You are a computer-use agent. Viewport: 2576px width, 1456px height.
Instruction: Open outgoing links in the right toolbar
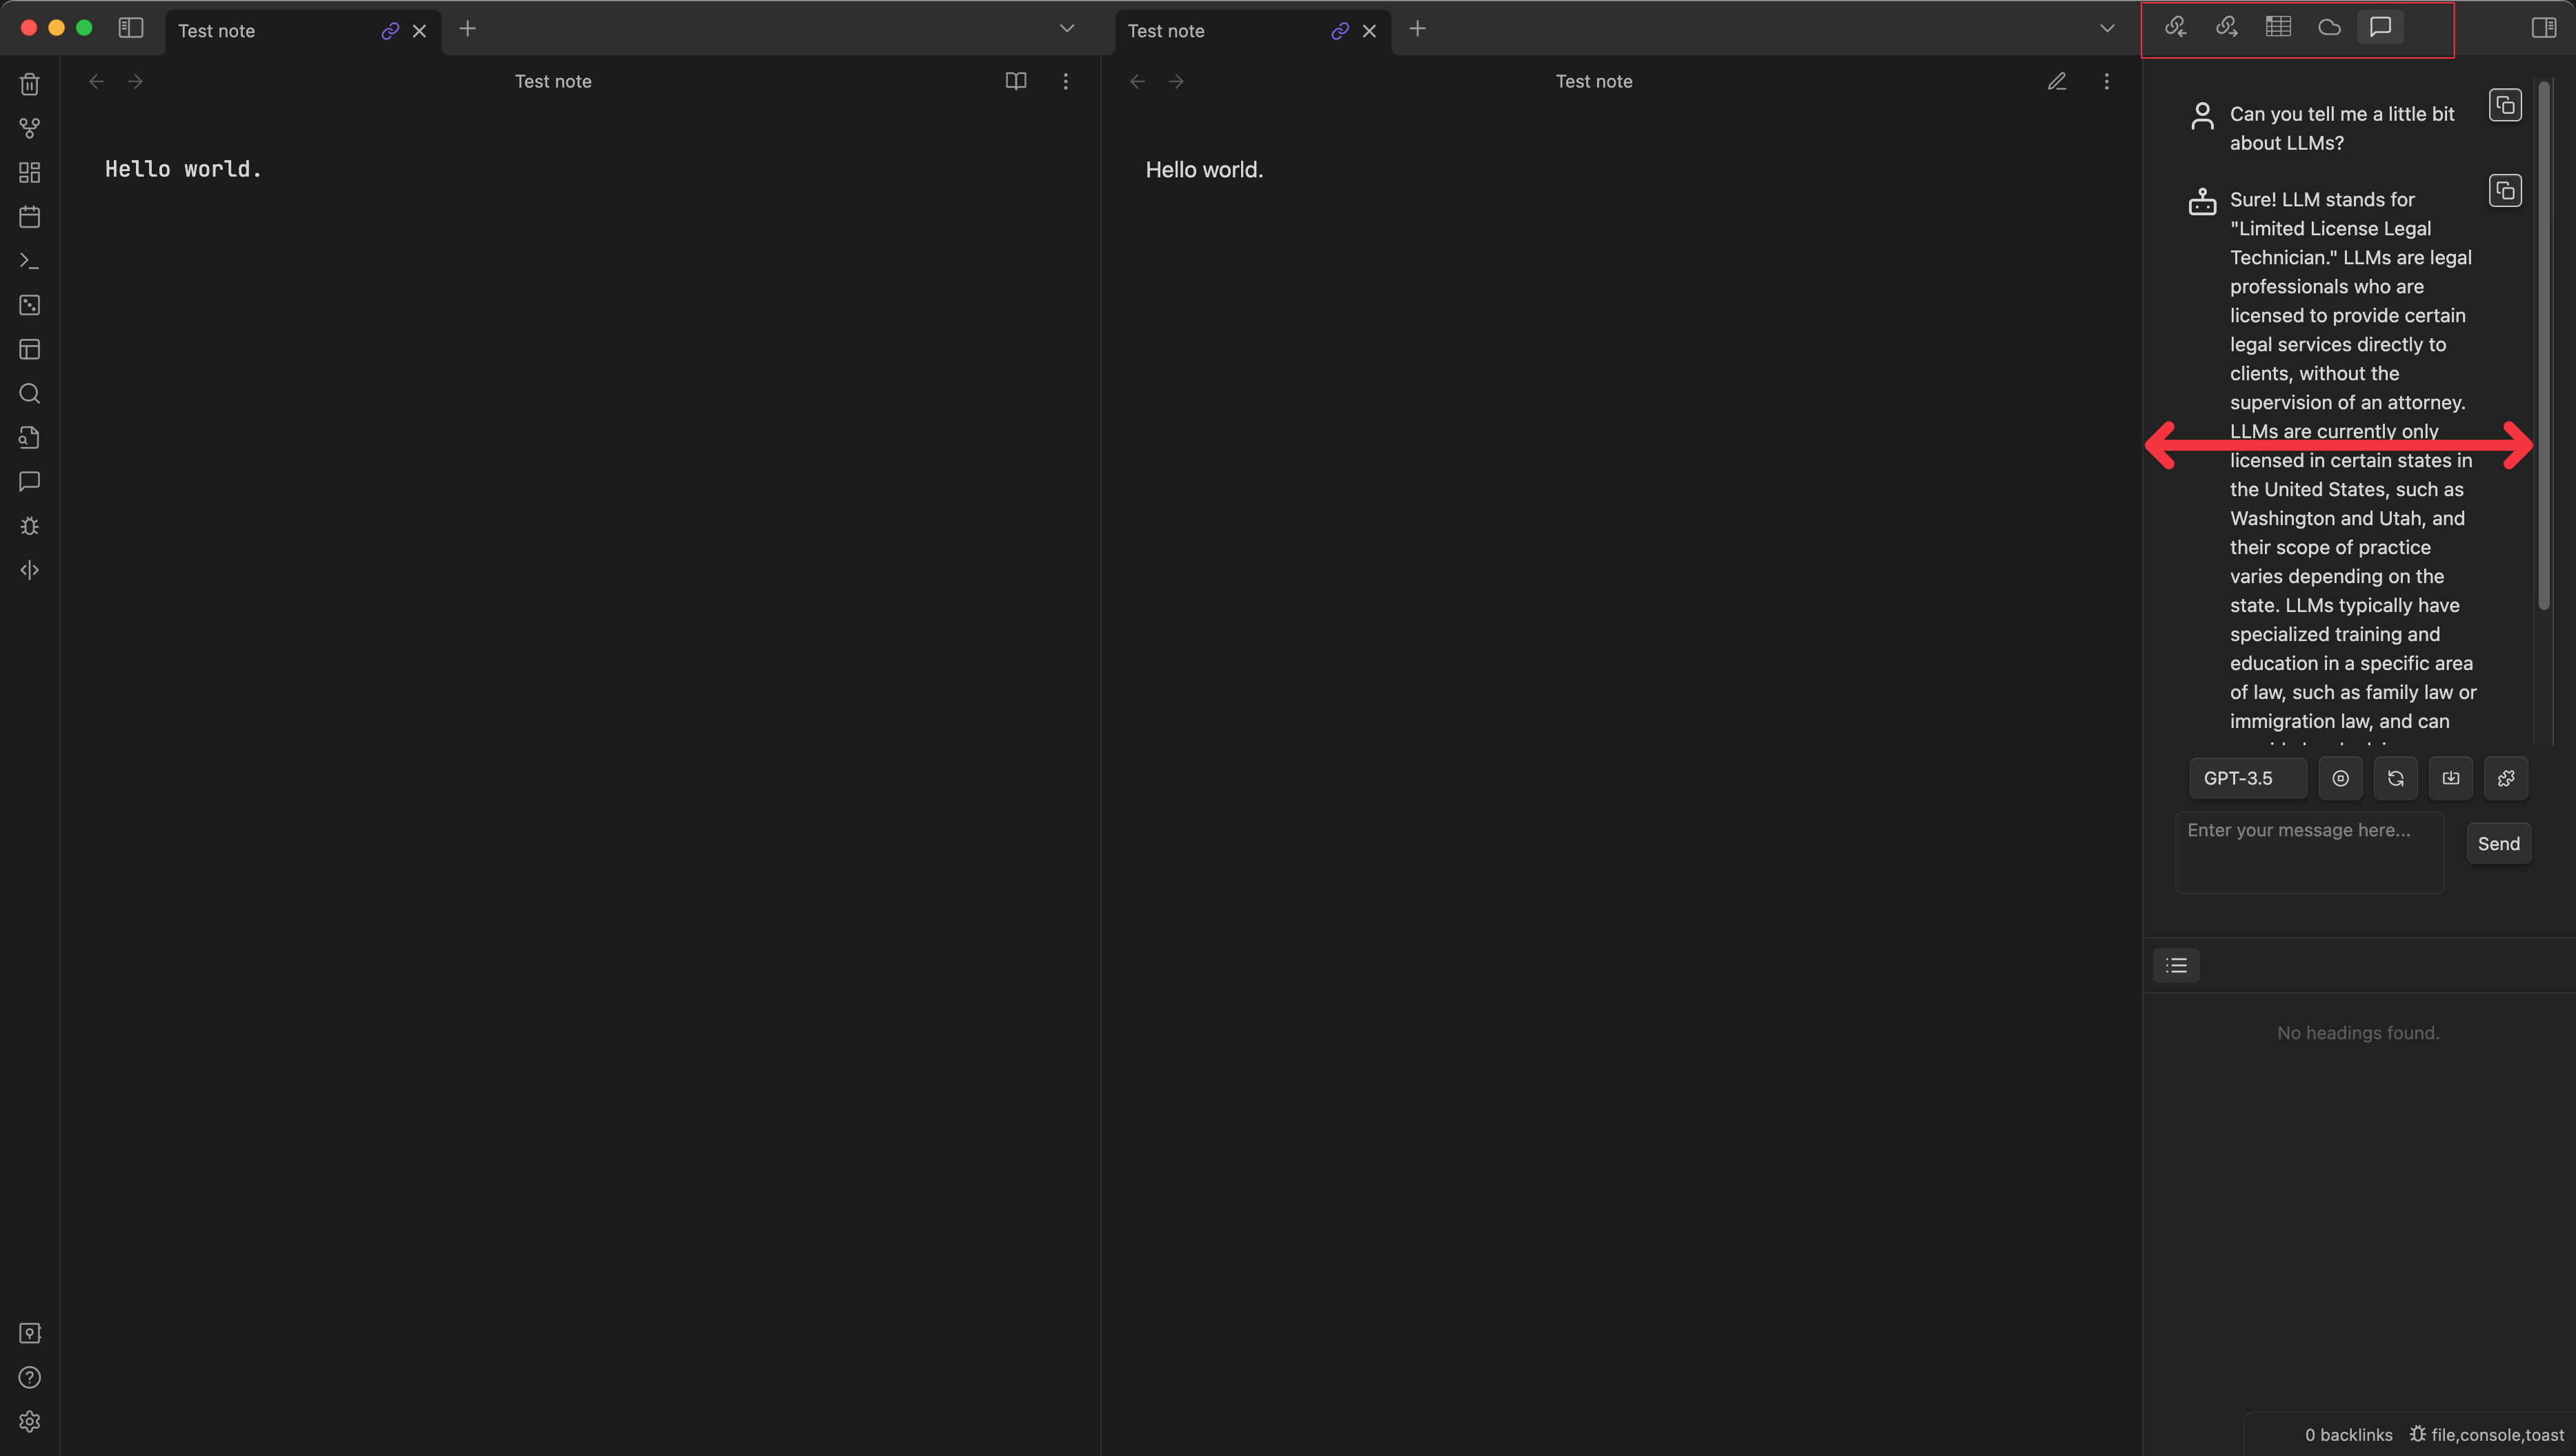click(2226, 27)
